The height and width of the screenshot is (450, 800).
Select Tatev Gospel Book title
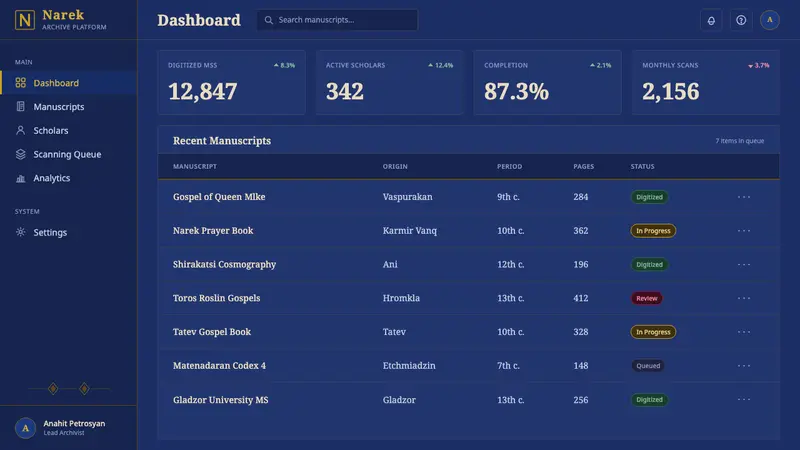tap(212, 332)
